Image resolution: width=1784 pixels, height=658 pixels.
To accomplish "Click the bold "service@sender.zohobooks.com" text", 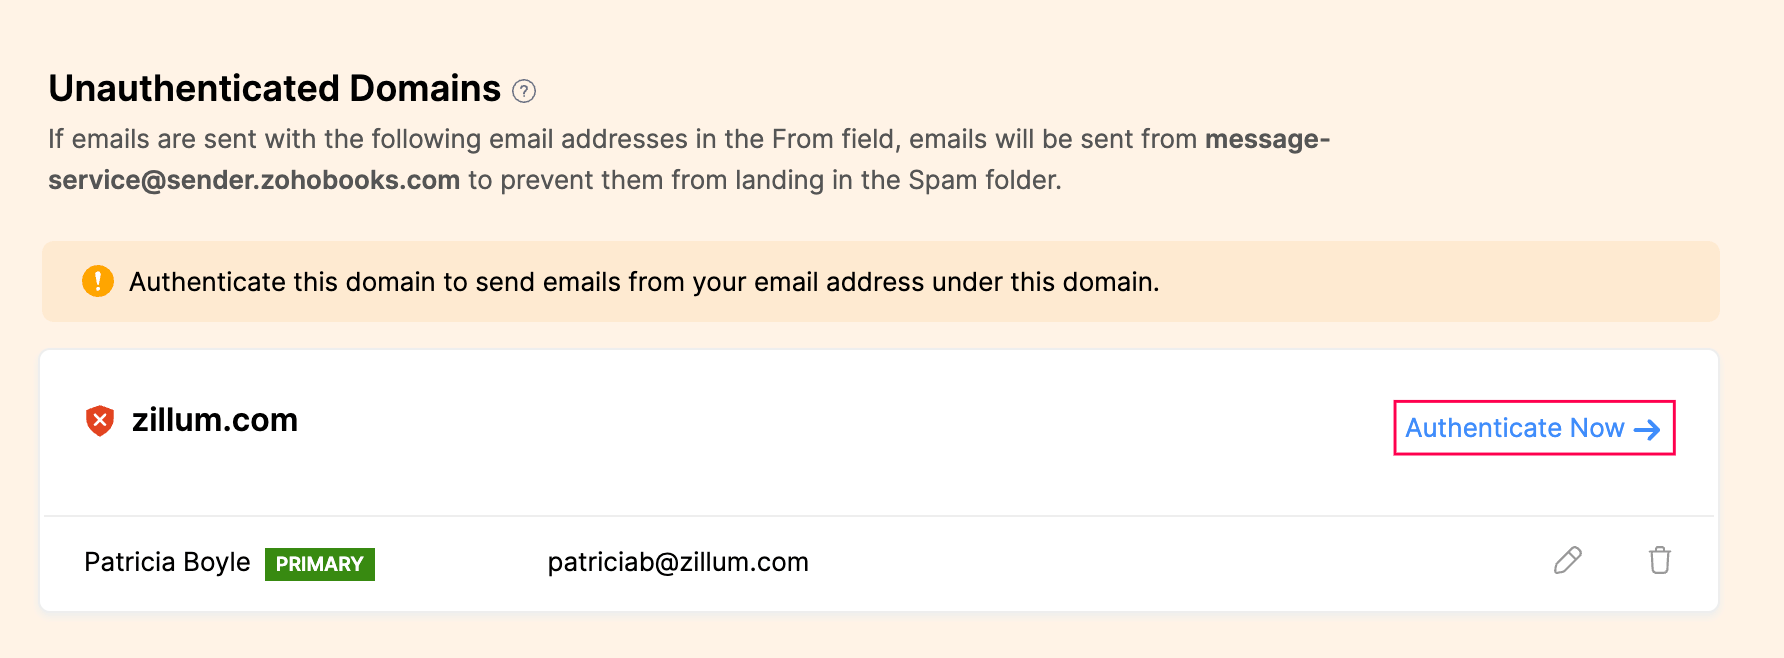I will click(254, 180).
